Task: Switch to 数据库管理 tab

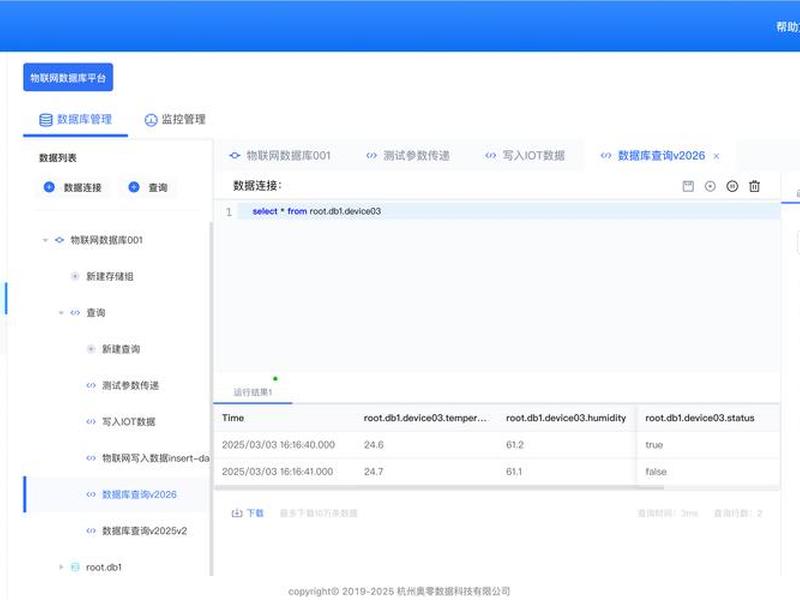Action: click(76, 120)
